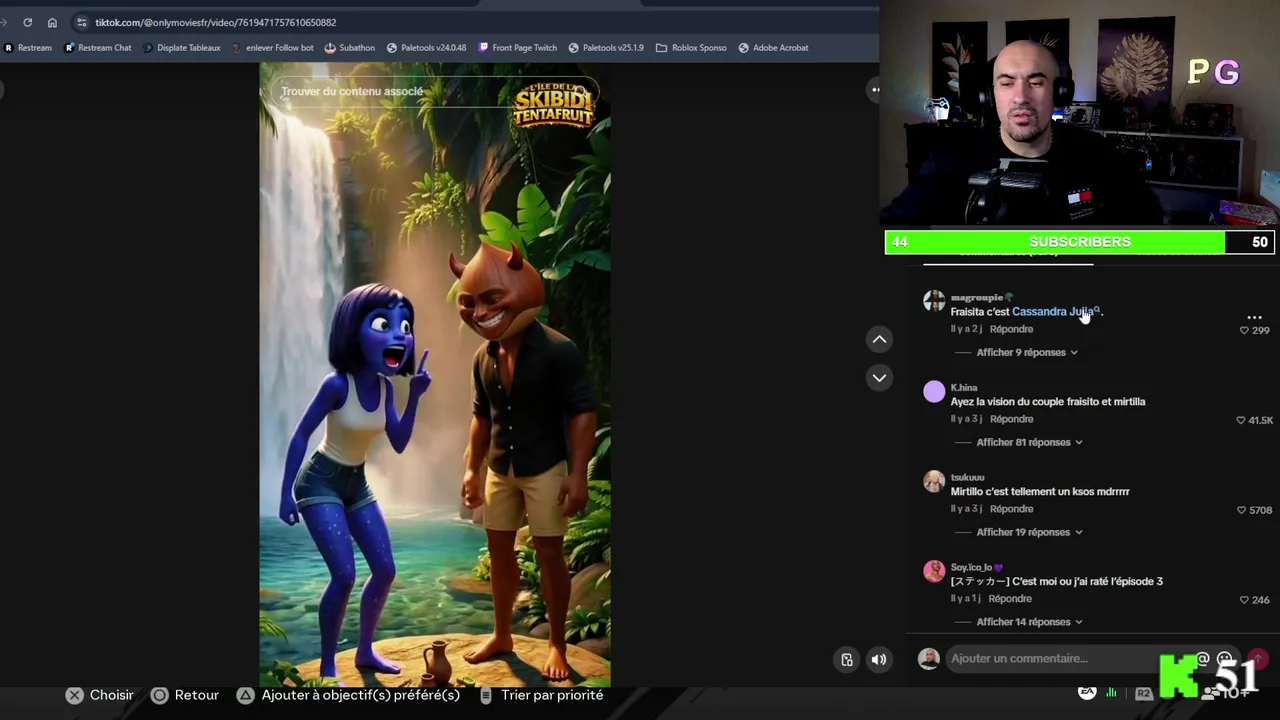This screenshot has width=1280, height=720.
Task: Open the video's more options dots
Action: (875, 90)
